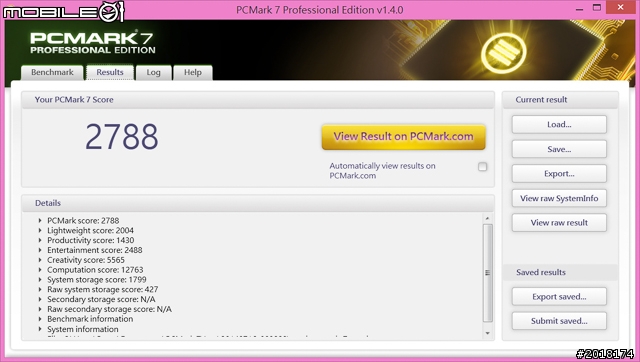Expand the Raw system storage score: 427 row
This screenshot has height=362, width=640.
[40, 289]
